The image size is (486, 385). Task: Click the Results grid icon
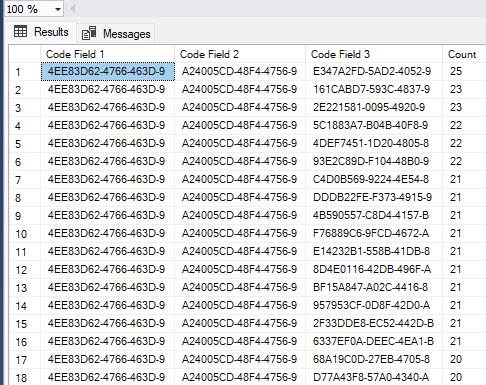pos(20,31)
